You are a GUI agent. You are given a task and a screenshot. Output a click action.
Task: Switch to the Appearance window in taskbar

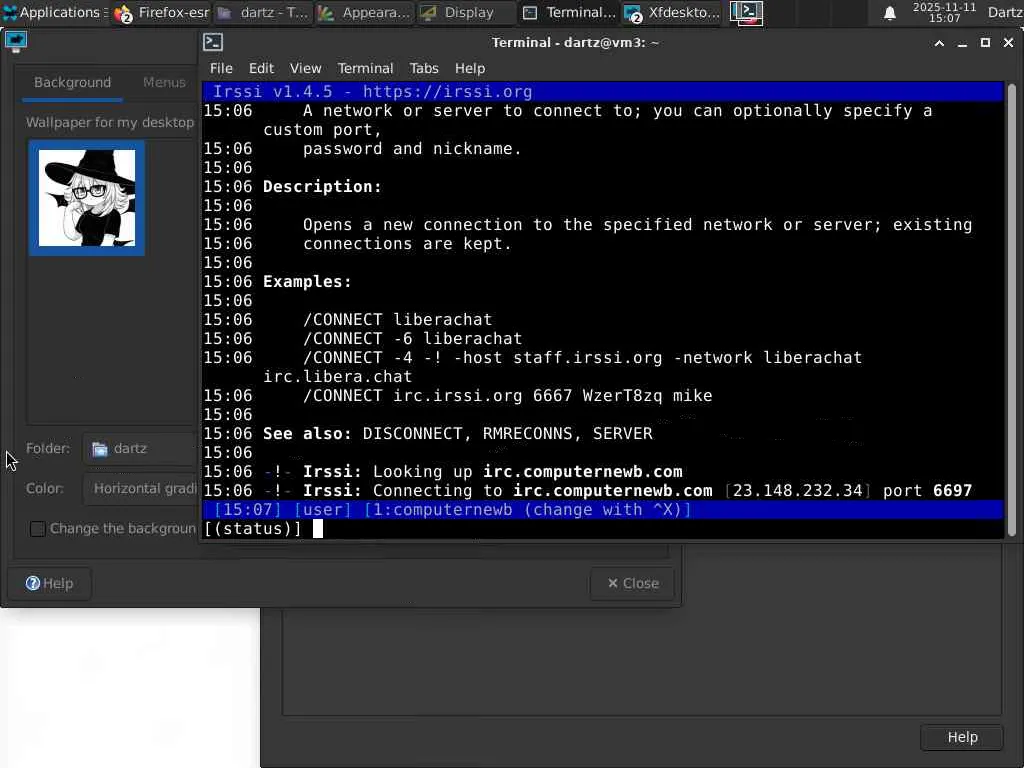364,12
